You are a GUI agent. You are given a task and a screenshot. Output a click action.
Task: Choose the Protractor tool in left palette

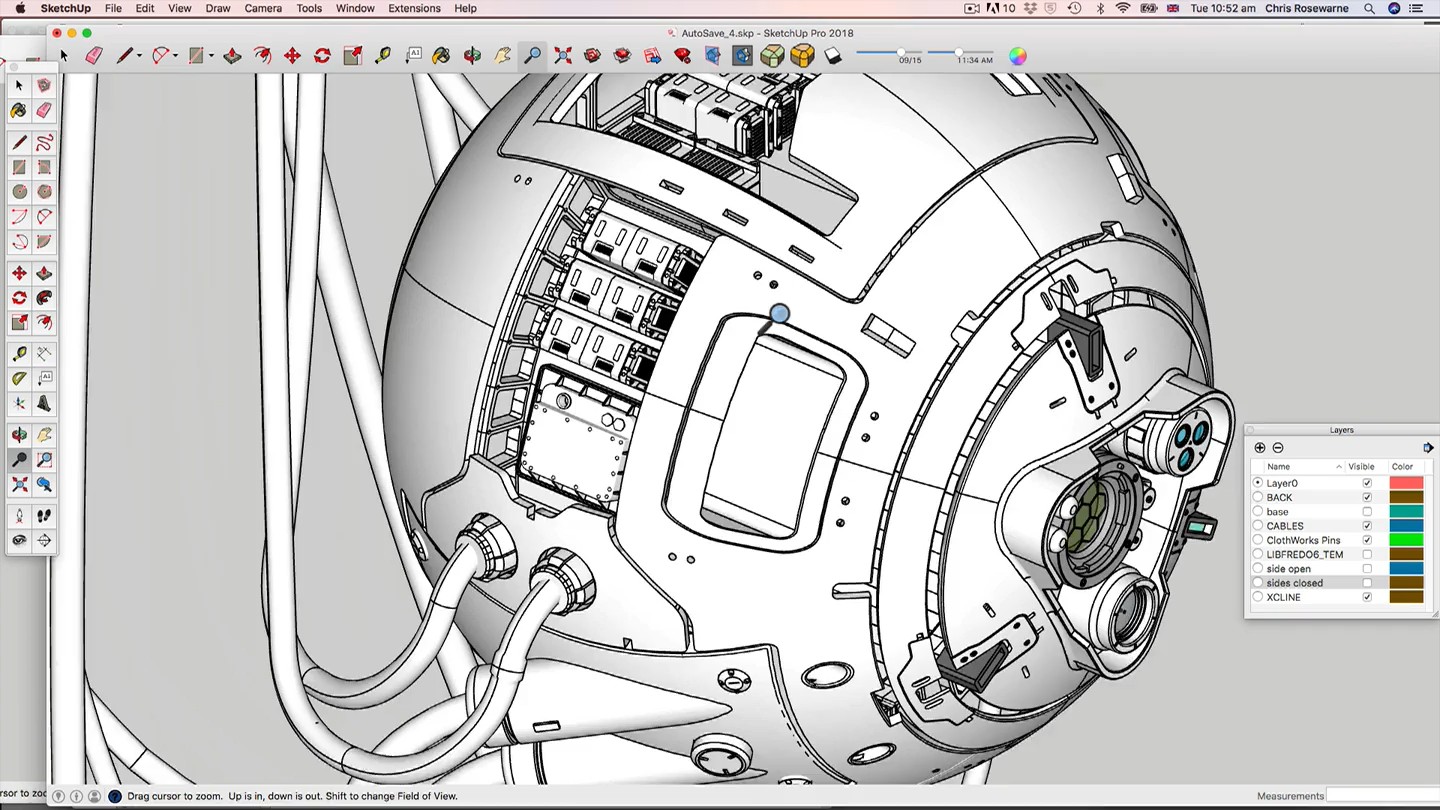[x=19, y=379]
